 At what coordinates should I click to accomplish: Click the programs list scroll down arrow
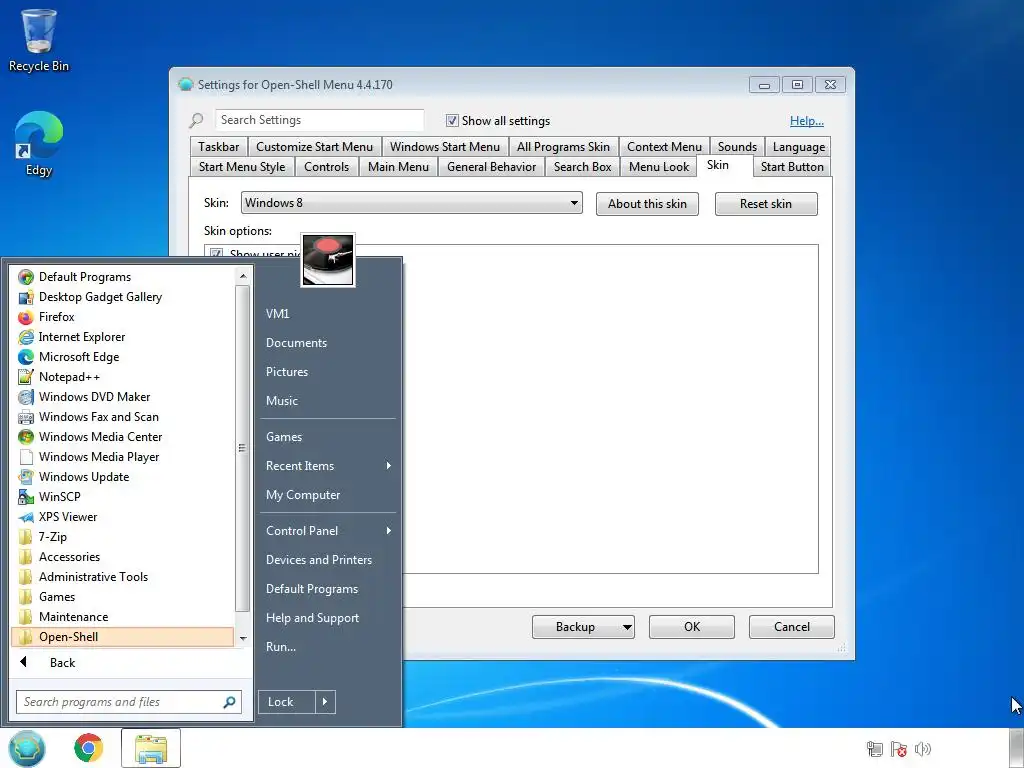[x=243, y=638]
